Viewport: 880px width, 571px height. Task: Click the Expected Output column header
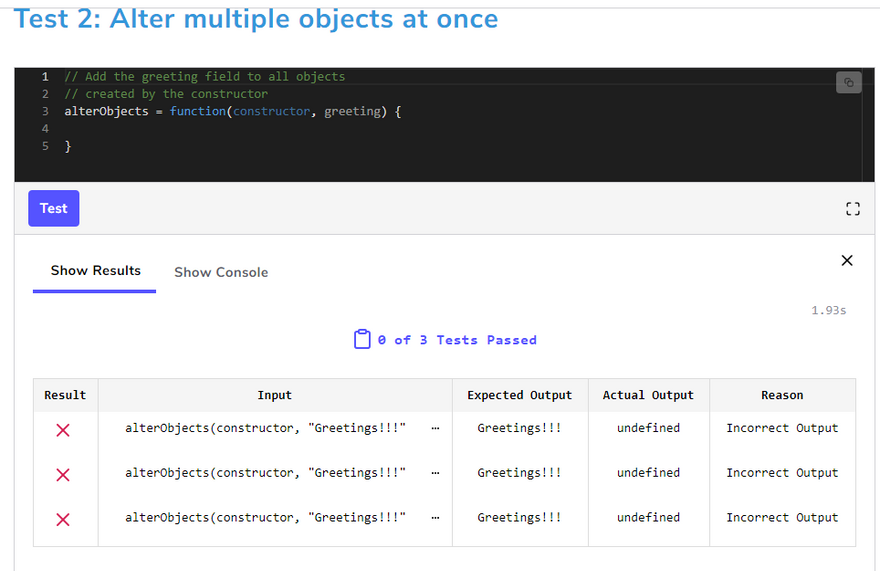(519, 395)
